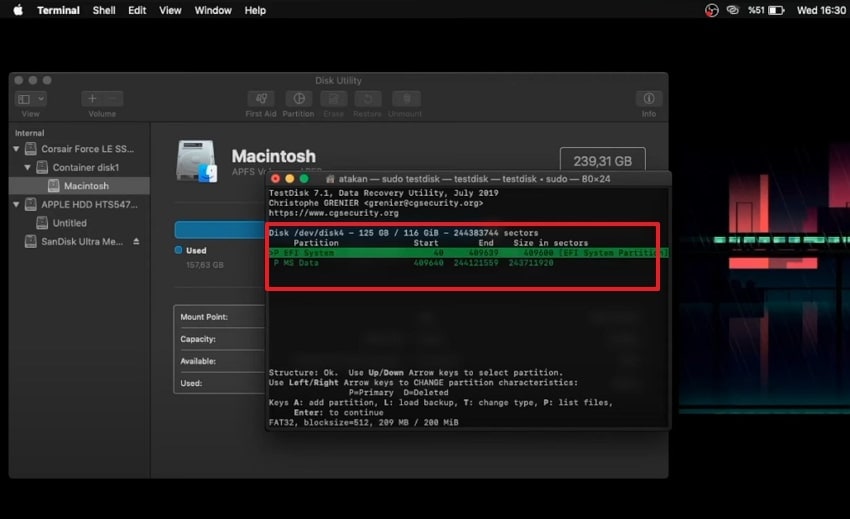Click the 157,63 GB used value

(x=204, y=265)
